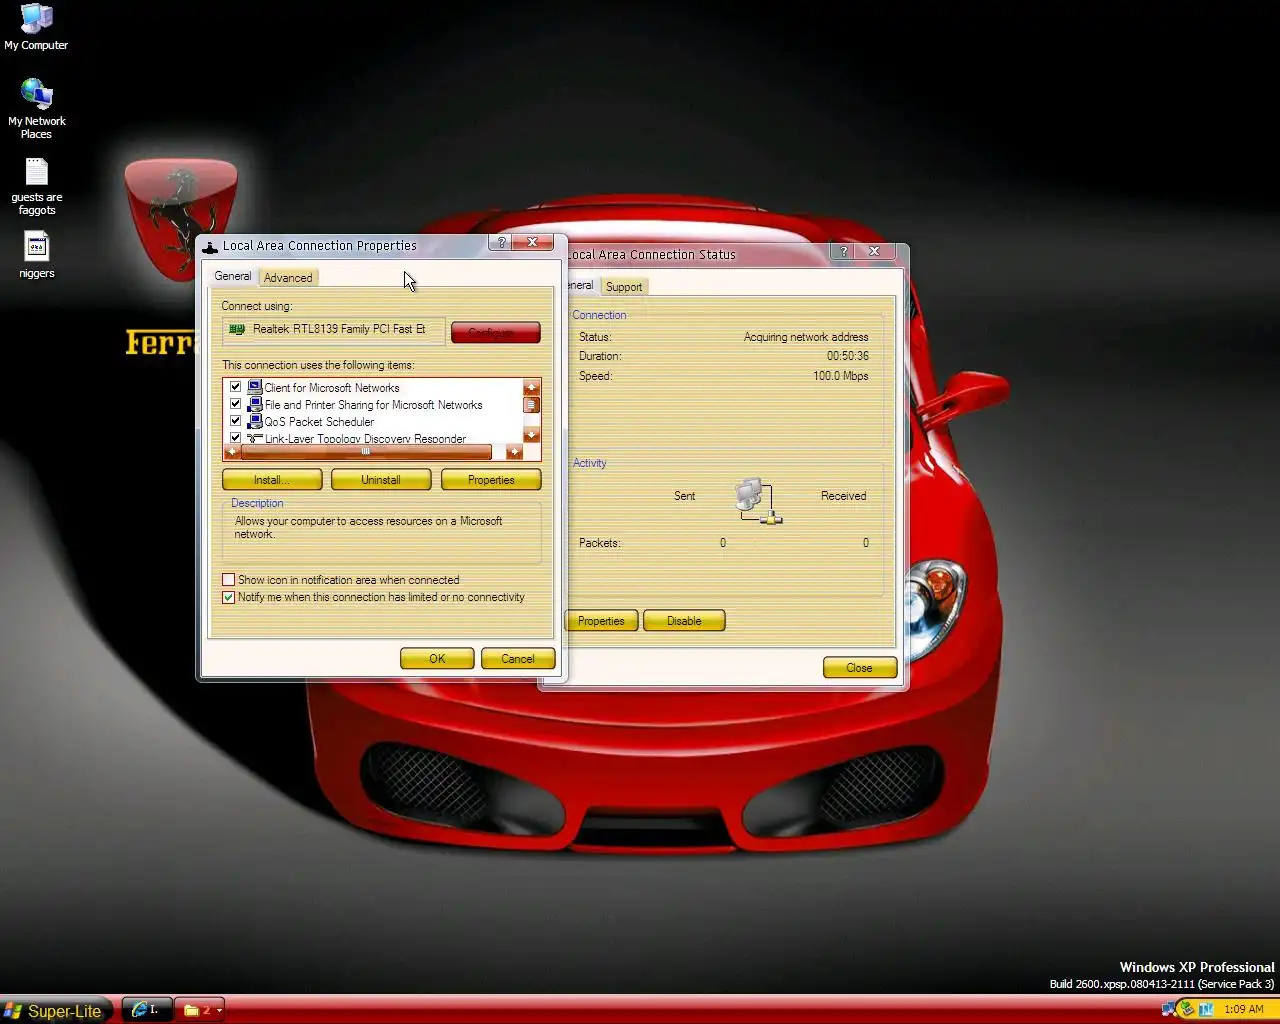
Task: Select the 'Client for Microsoft Networks' list entry
Action: tap(332, 388)
